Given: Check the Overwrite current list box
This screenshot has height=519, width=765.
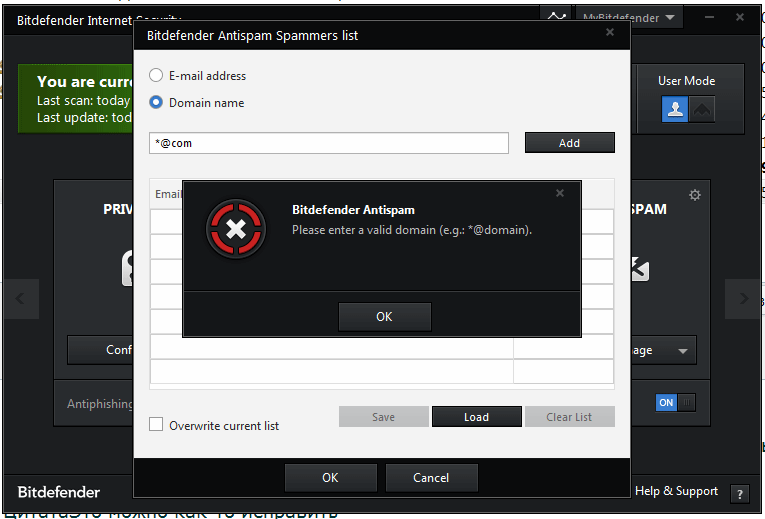Looking at the screenshot, I should click(156, 424).
